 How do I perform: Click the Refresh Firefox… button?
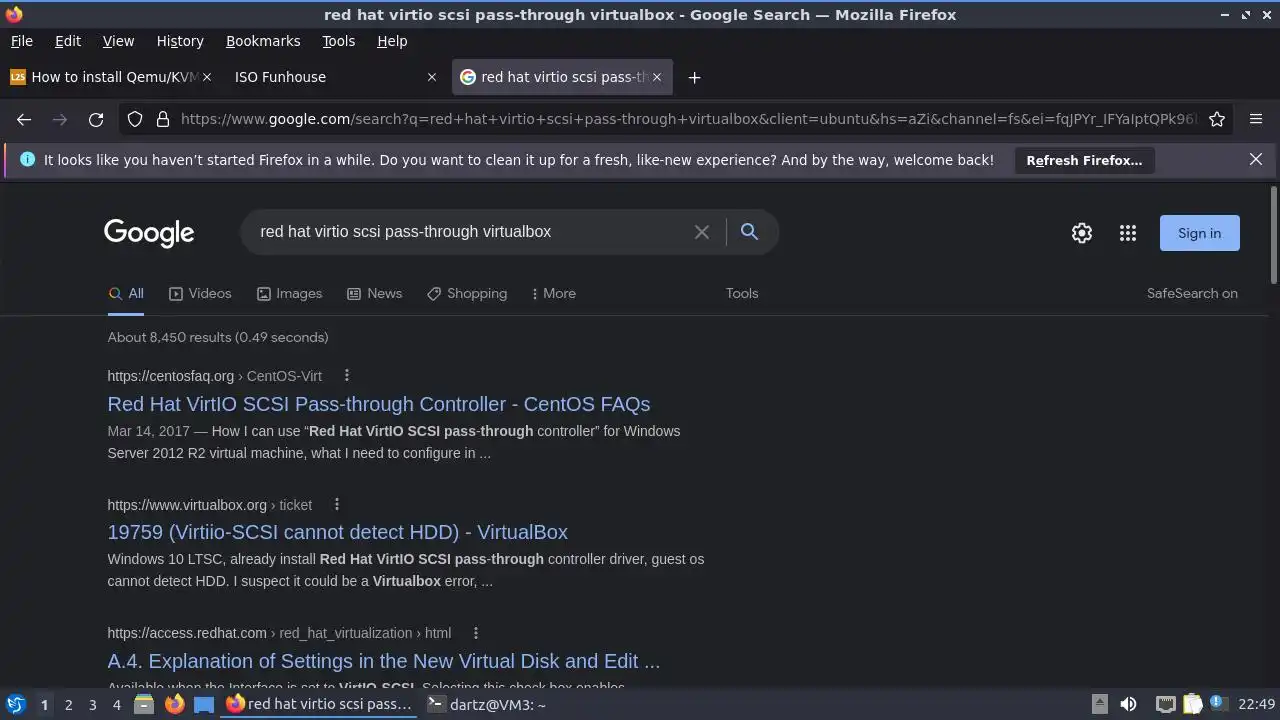click(x=1084, y=160)
